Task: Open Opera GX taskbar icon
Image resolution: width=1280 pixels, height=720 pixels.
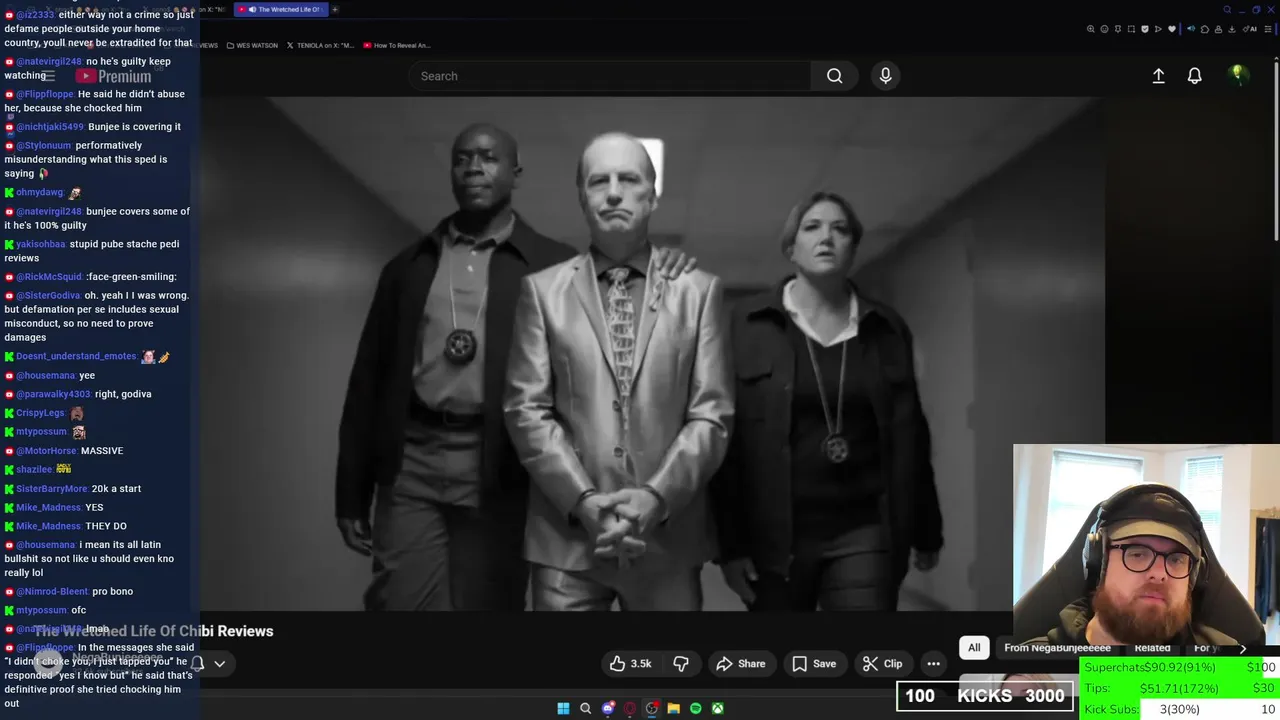Action: [x=630, y=708]
